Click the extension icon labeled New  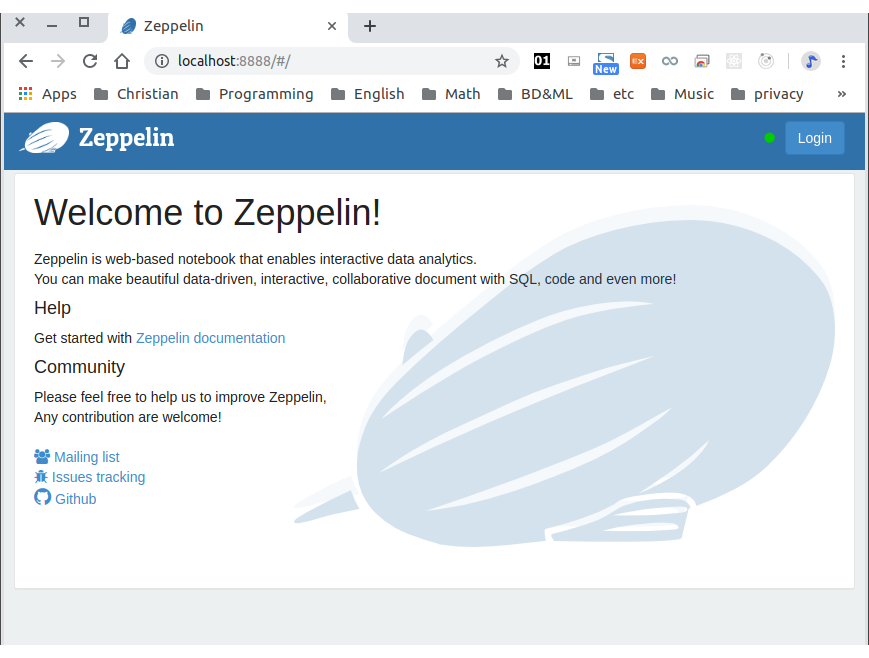[x=606, y=63]
